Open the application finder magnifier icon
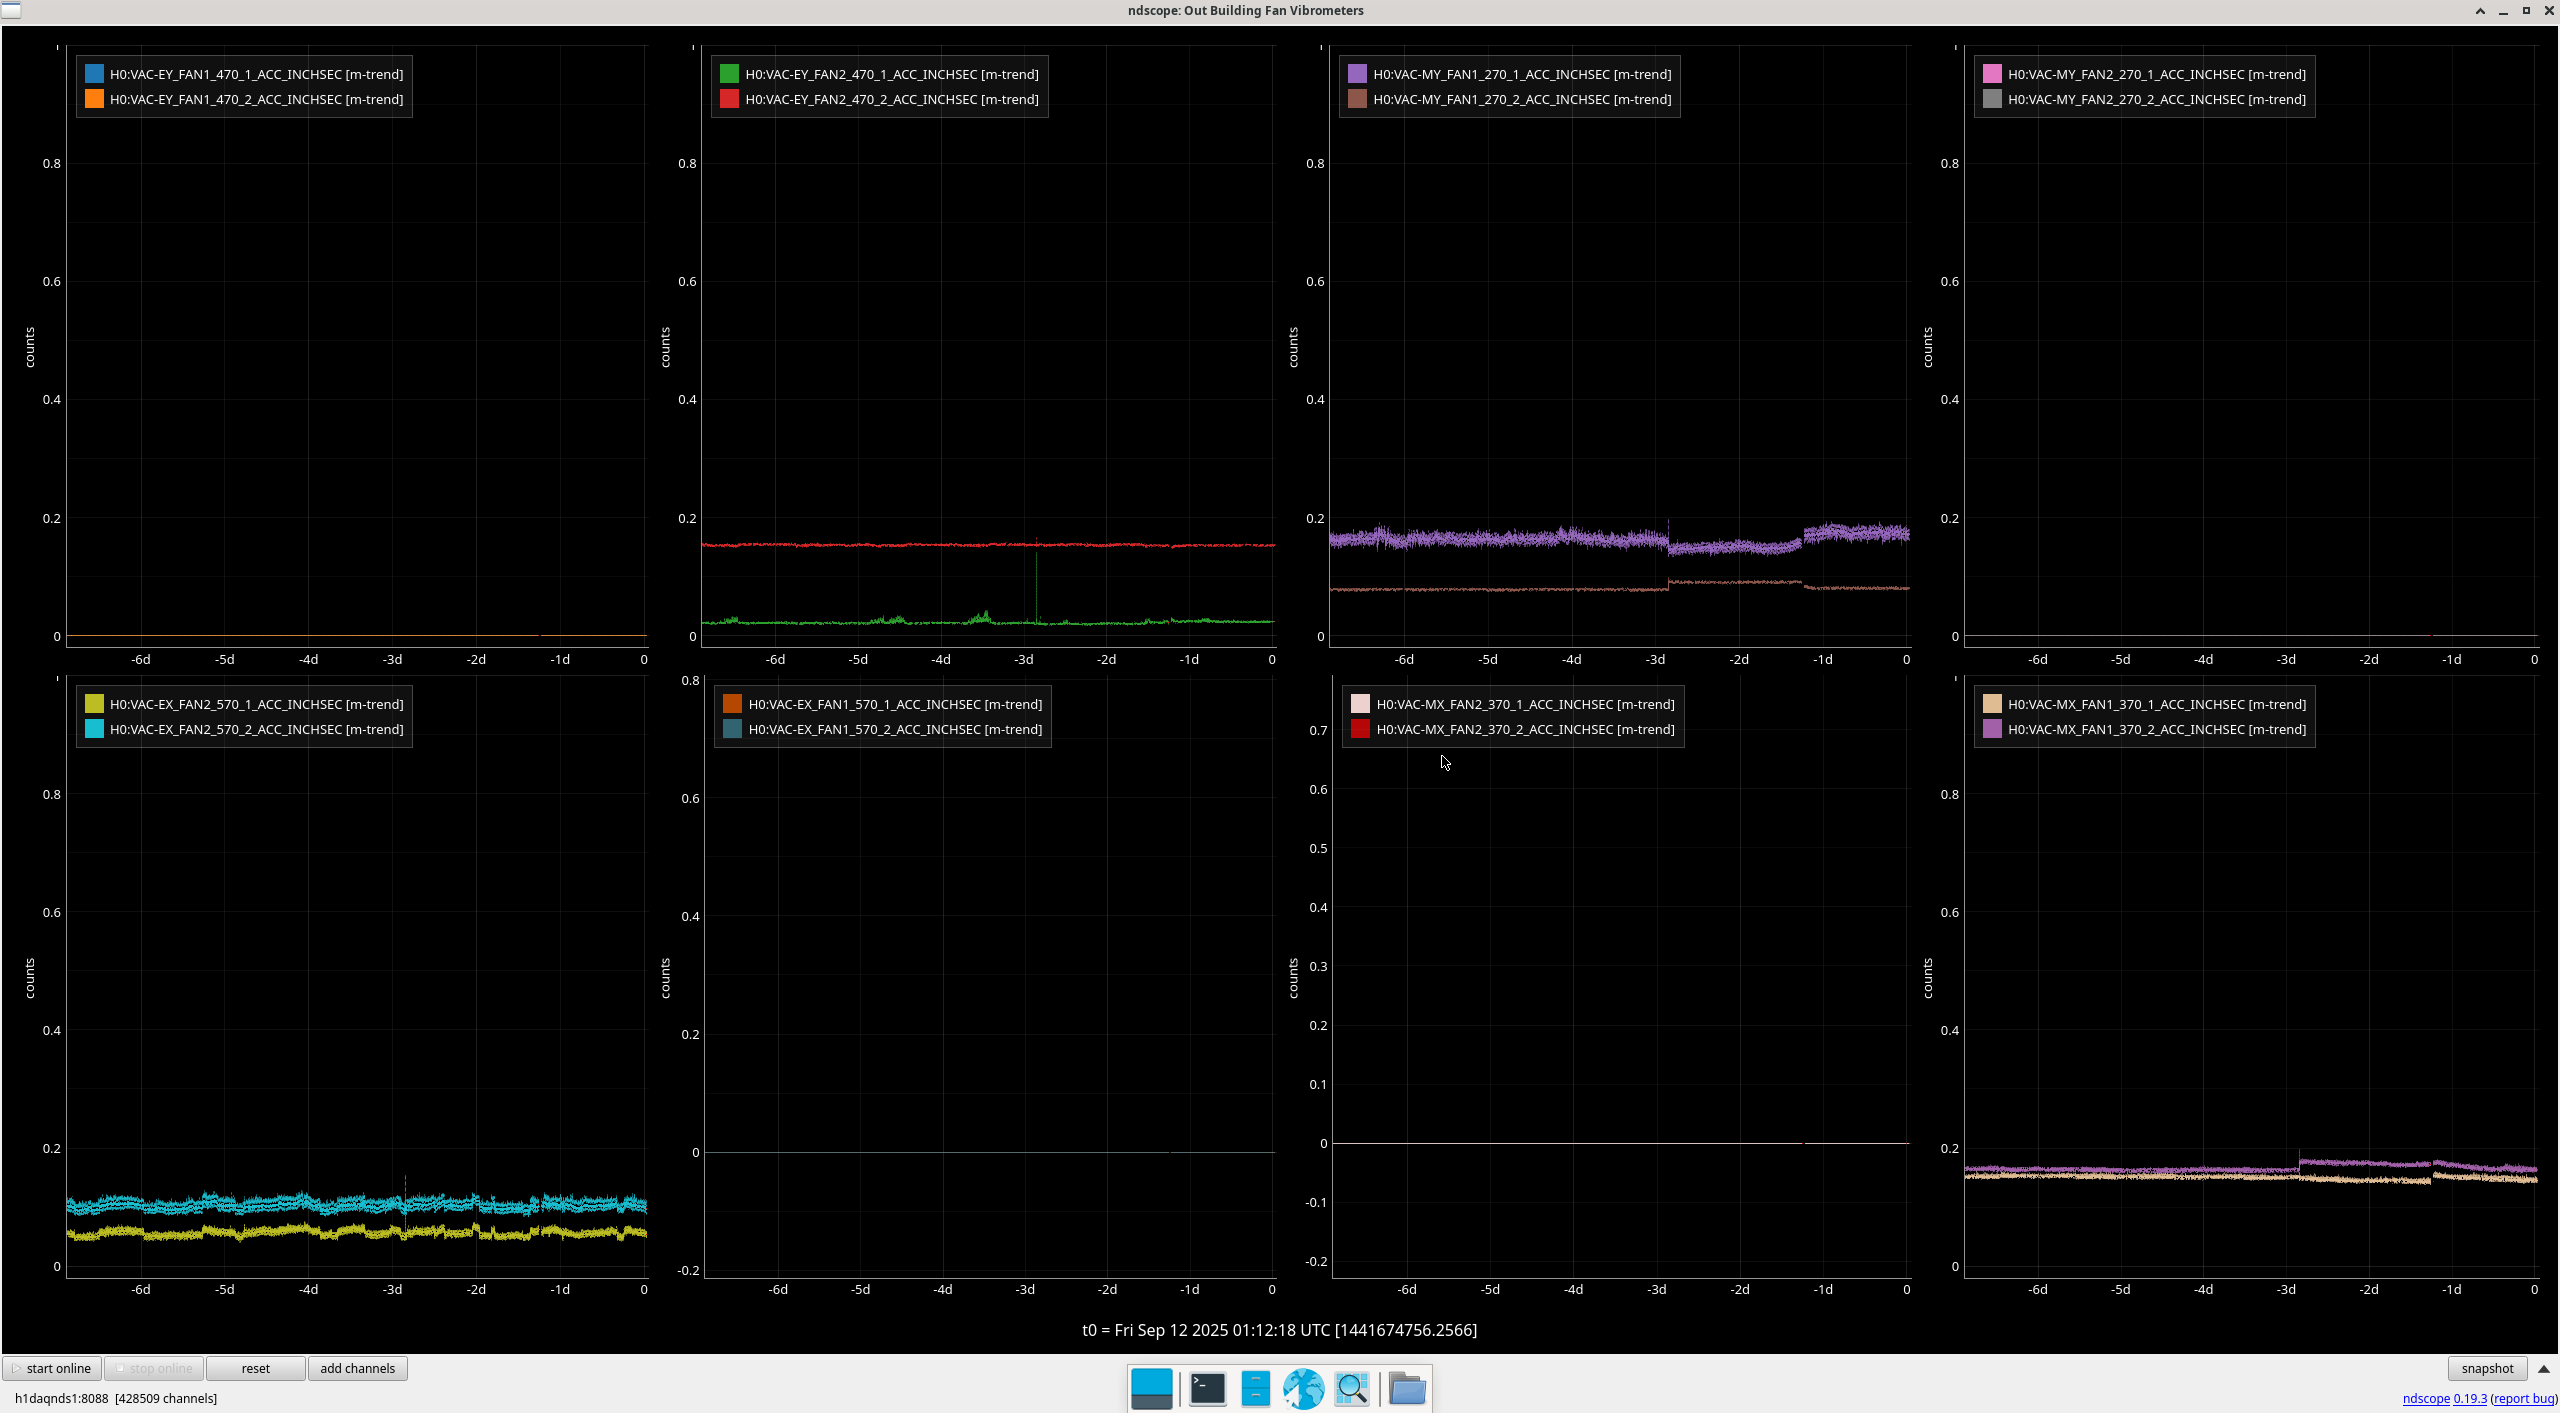Screen dimensions: 2560x1413 1351,1388
